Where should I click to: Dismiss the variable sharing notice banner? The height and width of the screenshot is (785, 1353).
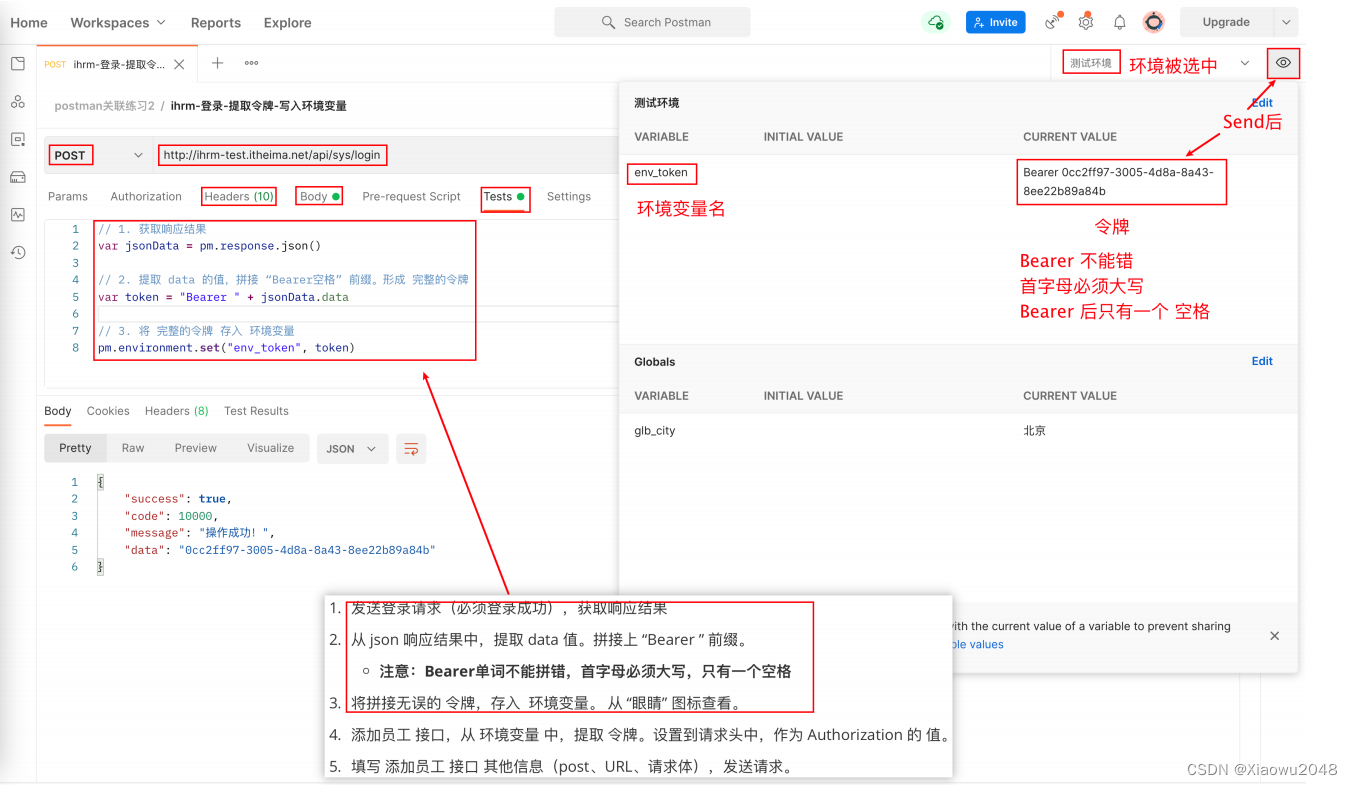pyautogui.click(x=1274, y=635)
